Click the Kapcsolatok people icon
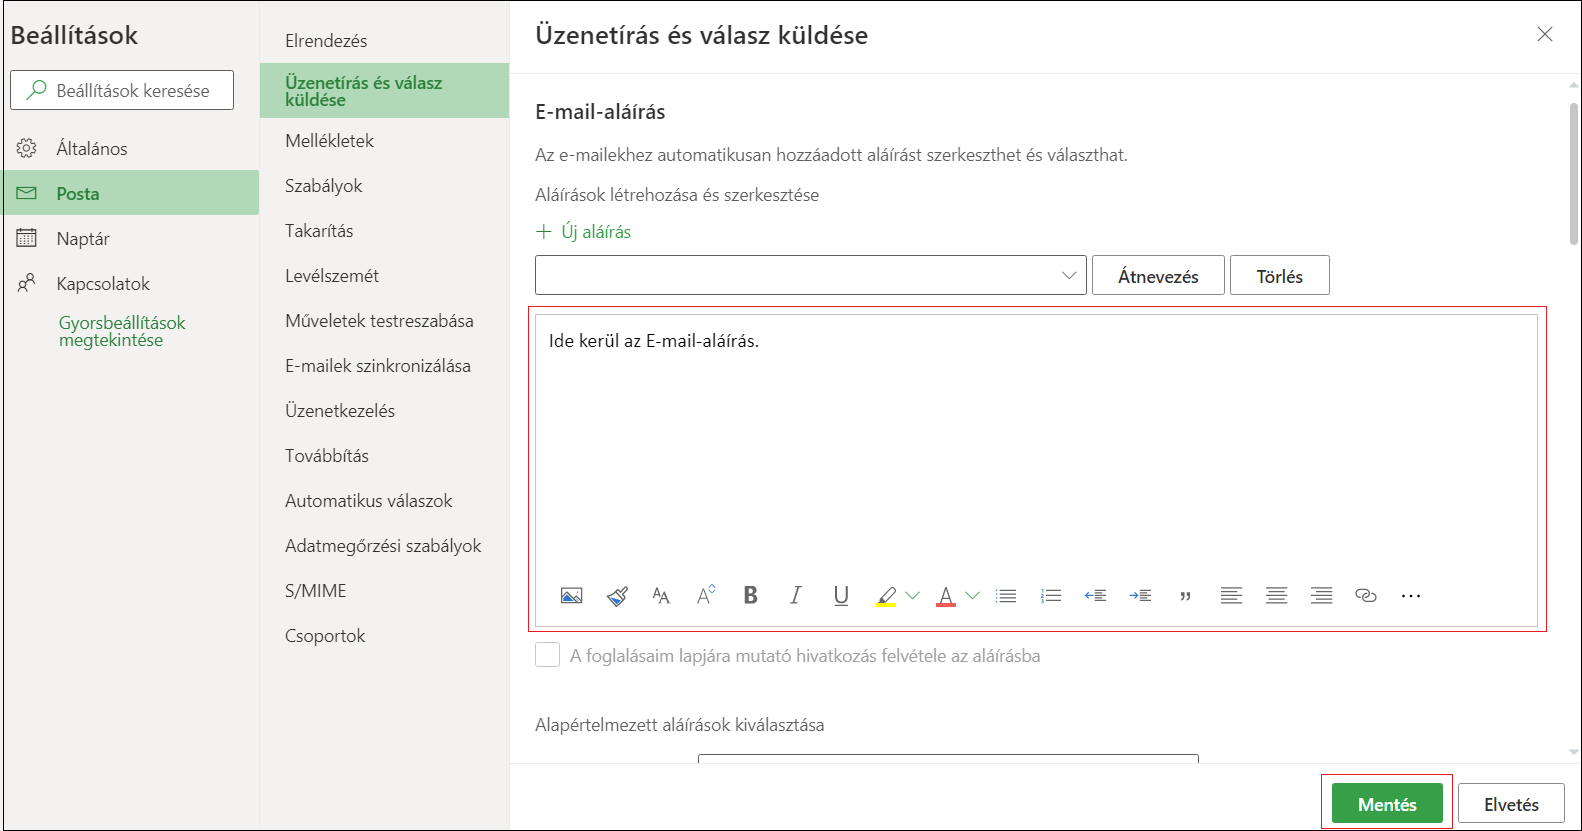The image size is (1582, 831). point(27,283)
